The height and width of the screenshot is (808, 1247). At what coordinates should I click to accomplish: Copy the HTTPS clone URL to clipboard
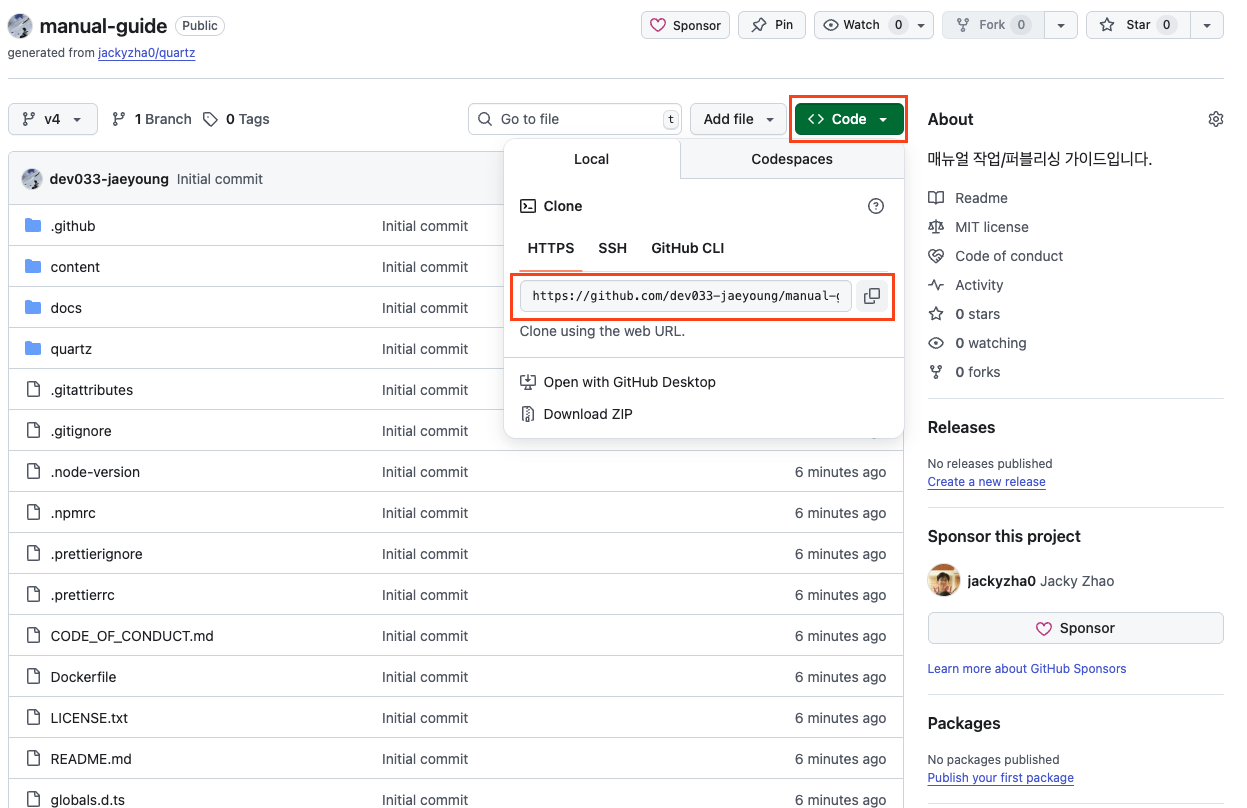click(872, 296)
